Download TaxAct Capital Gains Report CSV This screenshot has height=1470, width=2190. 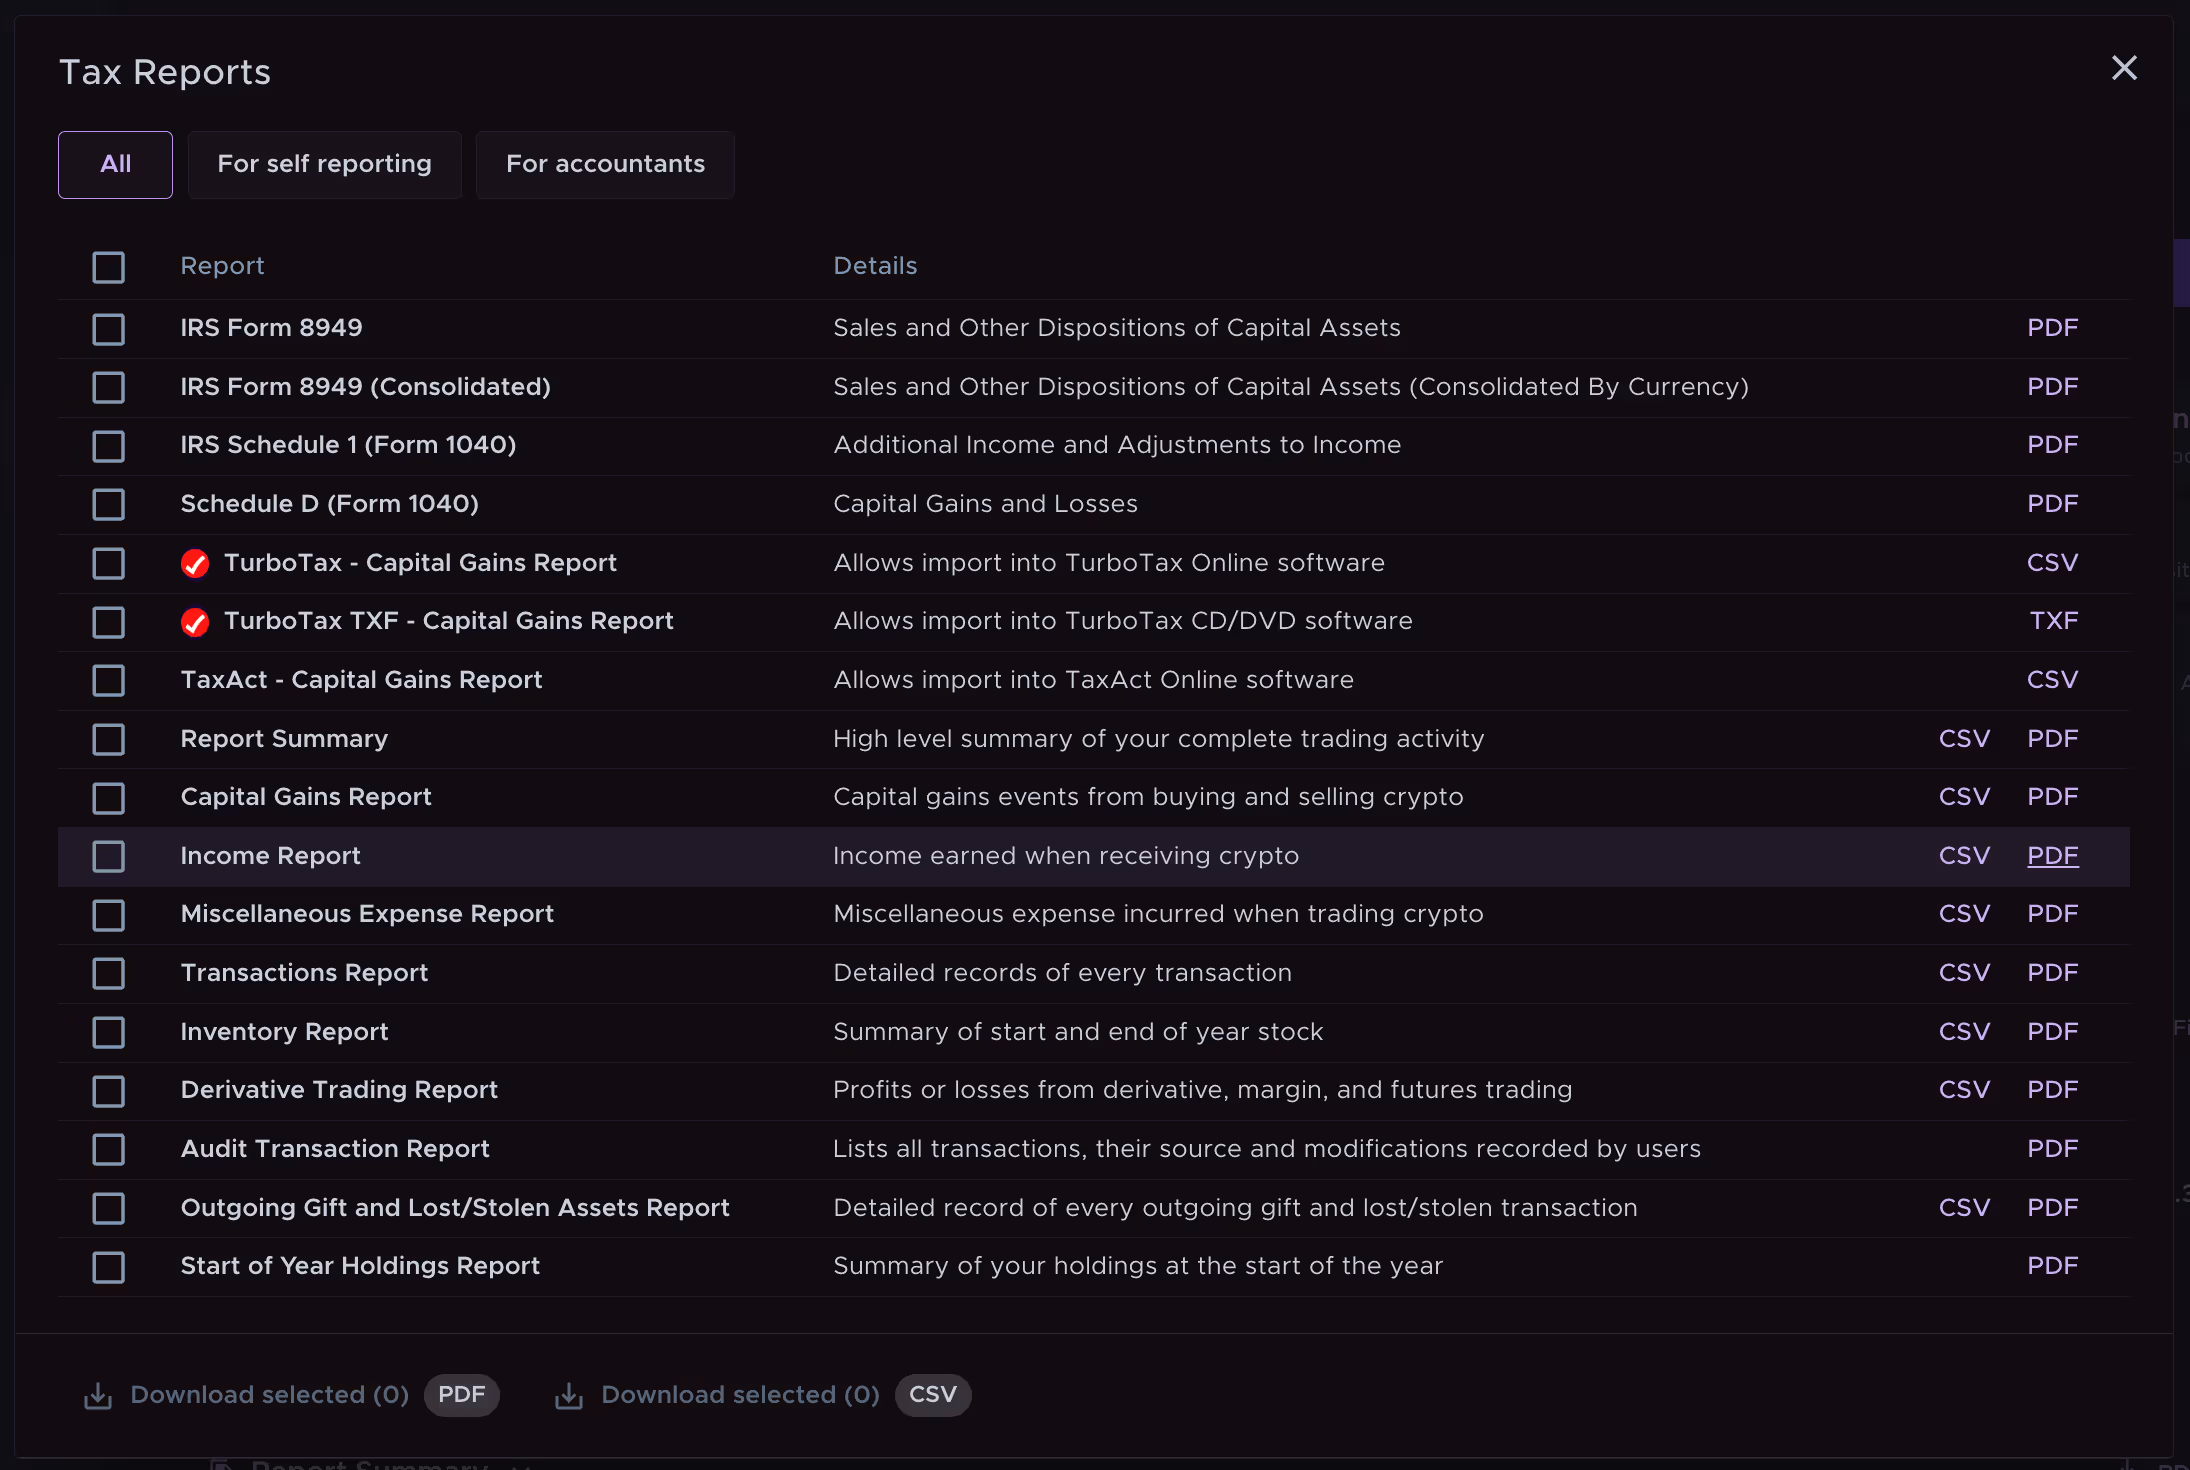(x=2052, y=680)
